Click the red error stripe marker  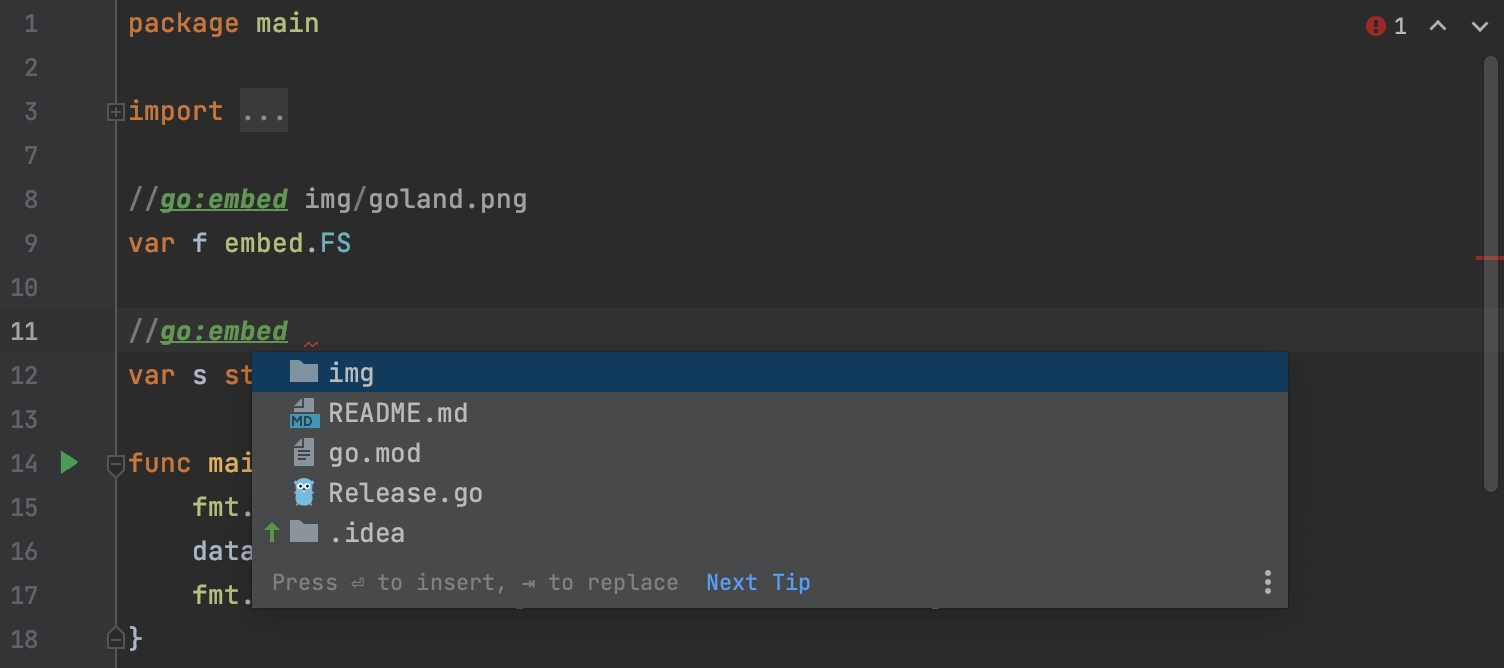(x=1489, y=258)
